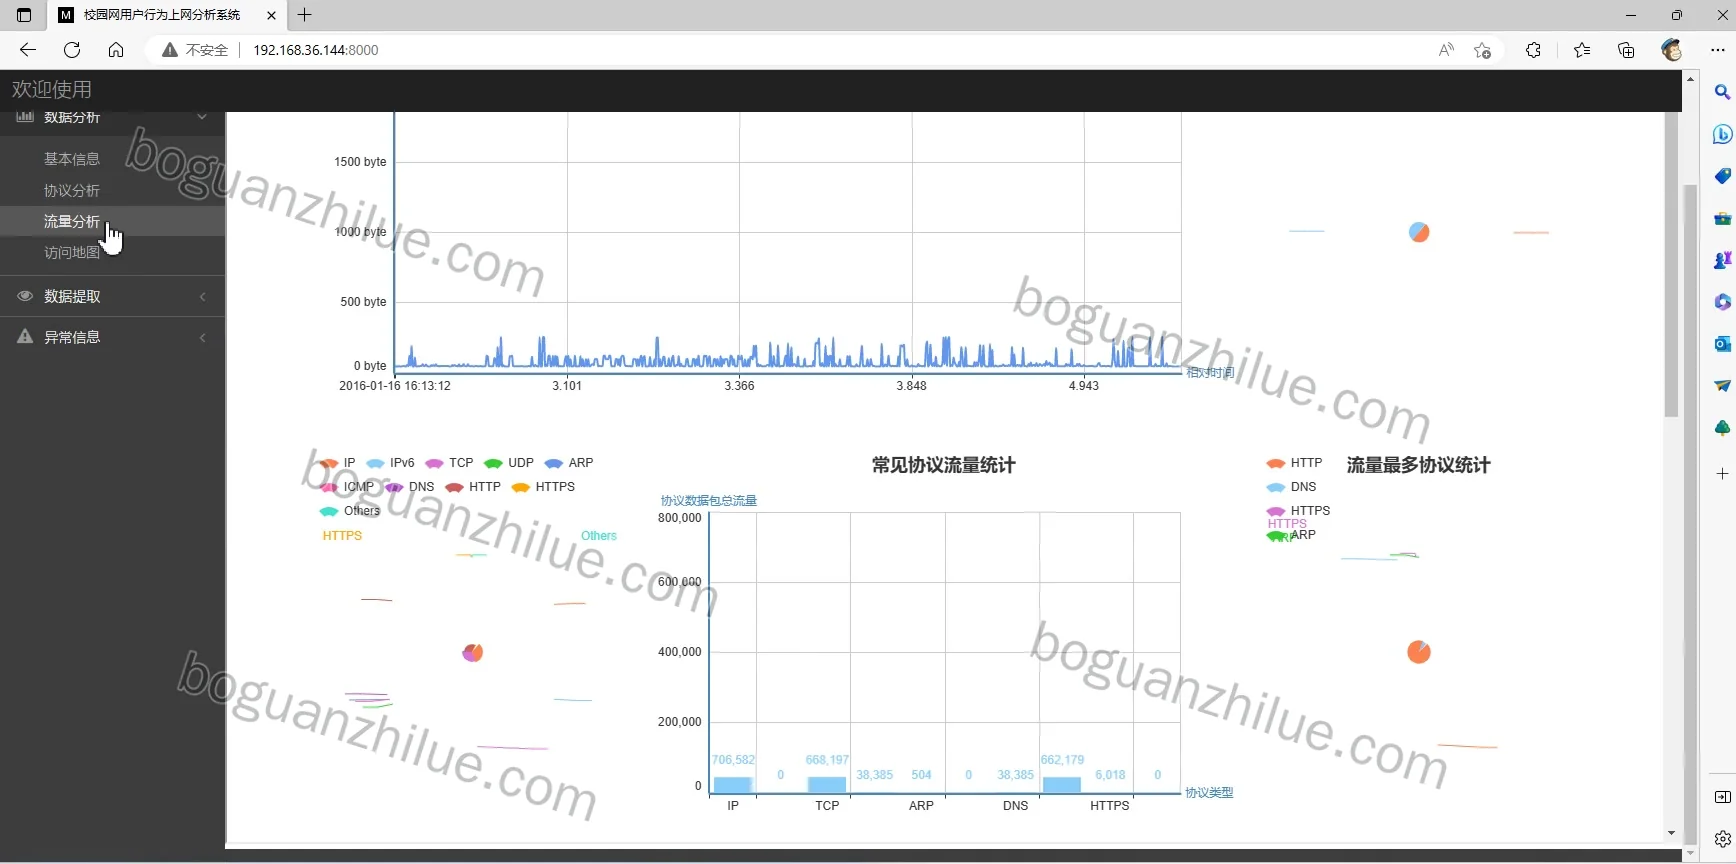Open 访问地图 in the sidebar

72,252
